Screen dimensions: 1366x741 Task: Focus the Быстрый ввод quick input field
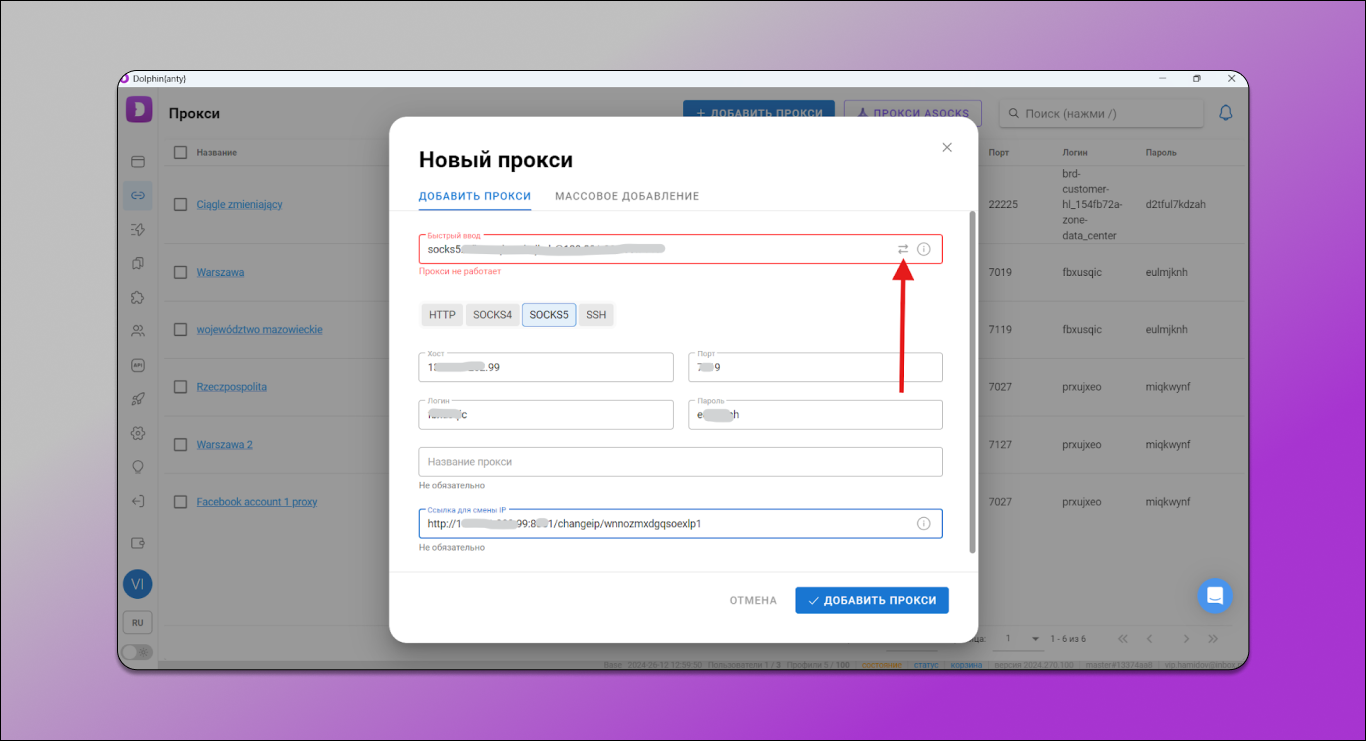tap(680, 249)
